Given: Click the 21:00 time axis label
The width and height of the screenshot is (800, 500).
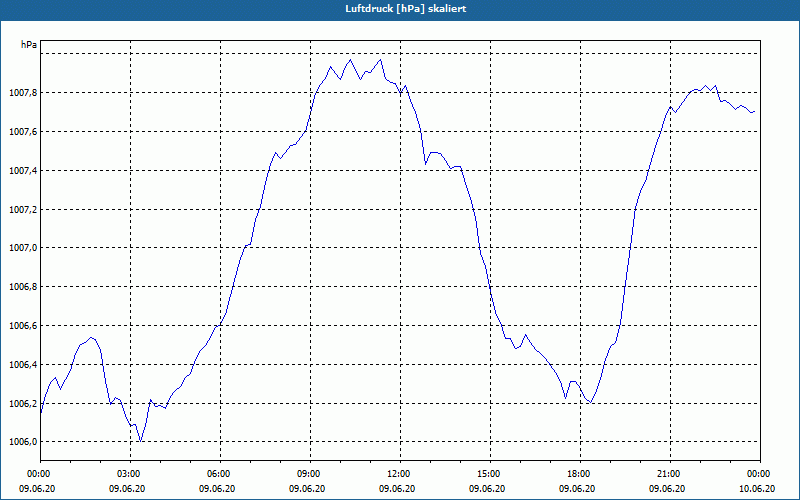Looking at the screenshot, I should [670, 474].
